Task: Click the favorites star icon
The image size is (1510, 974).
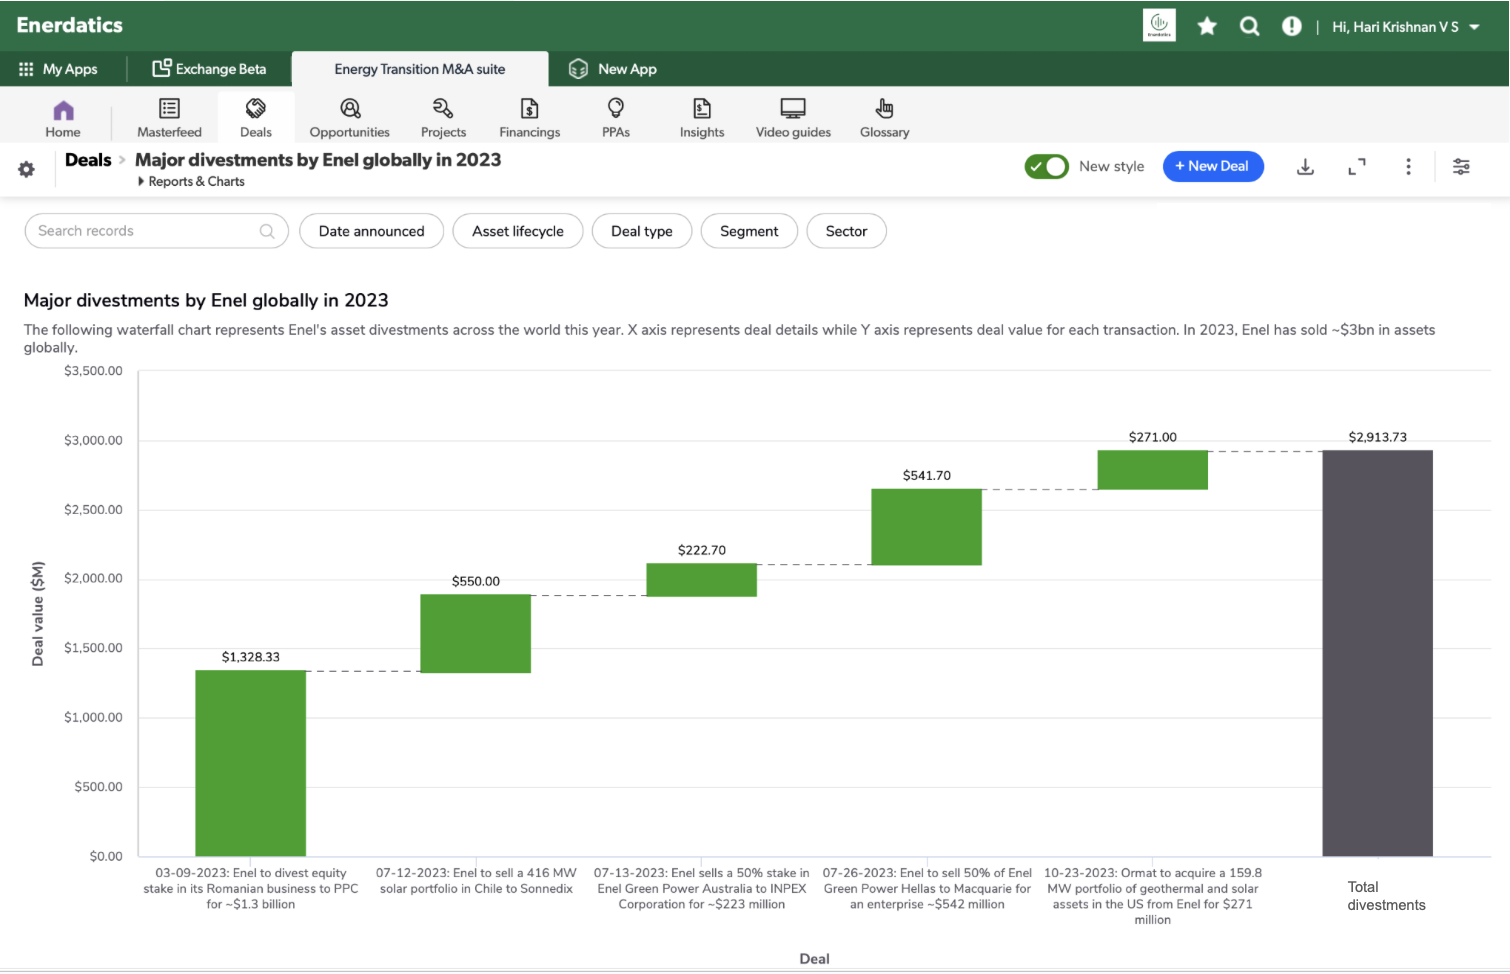Action: (1207, 27)
